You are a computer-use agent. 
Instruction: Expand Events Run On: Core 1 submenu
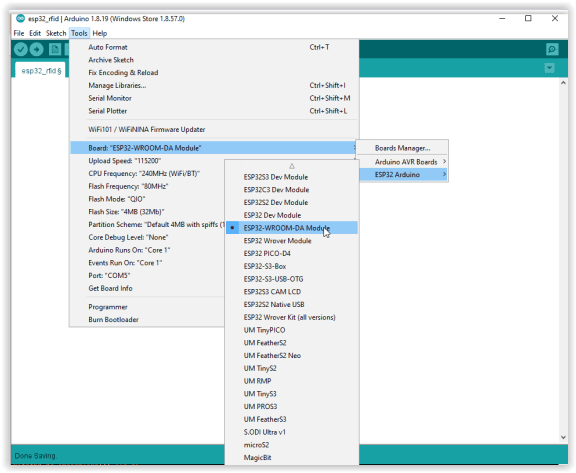[x=147, y=263]
